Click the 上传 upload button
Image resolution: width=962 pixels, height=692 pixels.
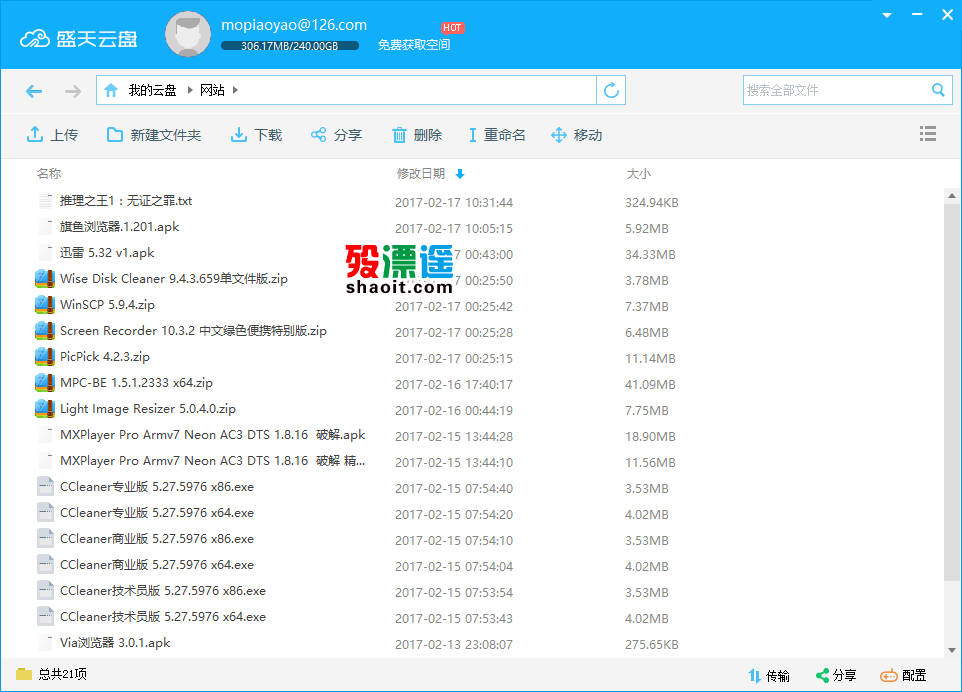(52, 135)
